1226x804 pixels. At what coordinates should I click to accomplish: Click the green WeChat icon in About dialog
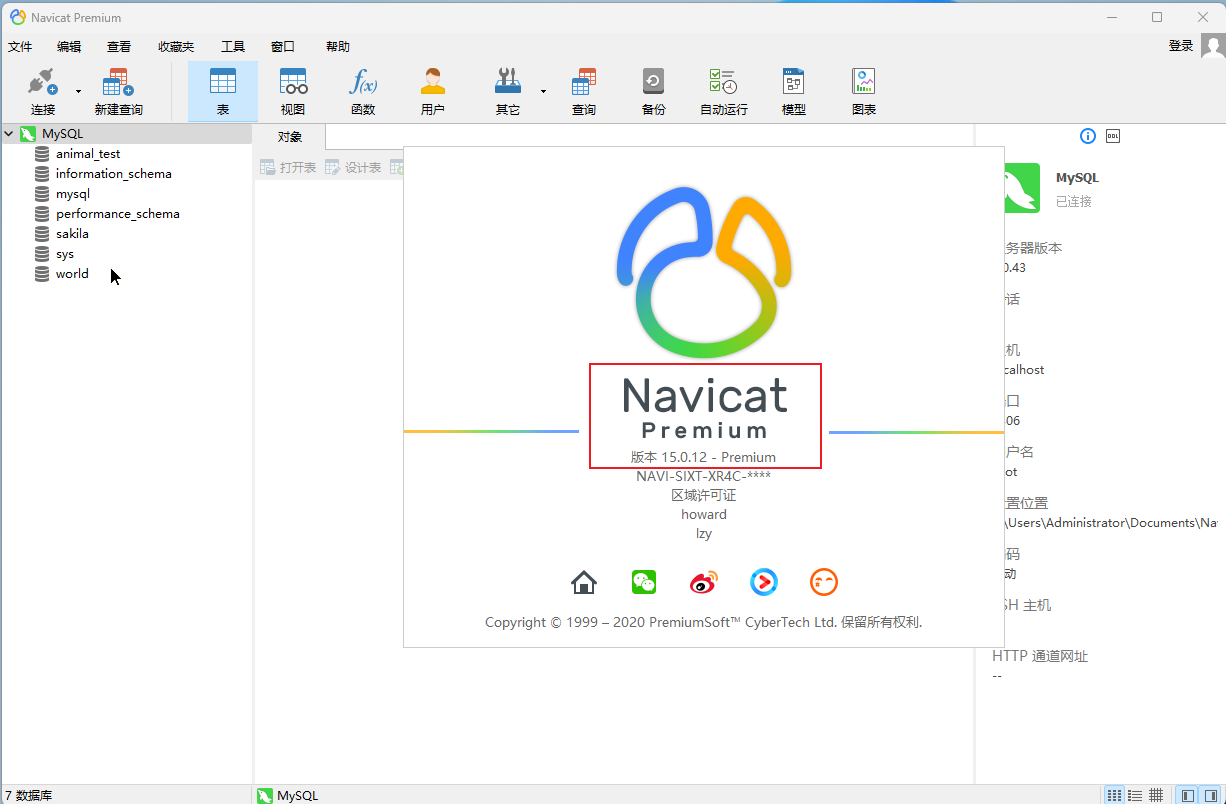pos(644,582)
